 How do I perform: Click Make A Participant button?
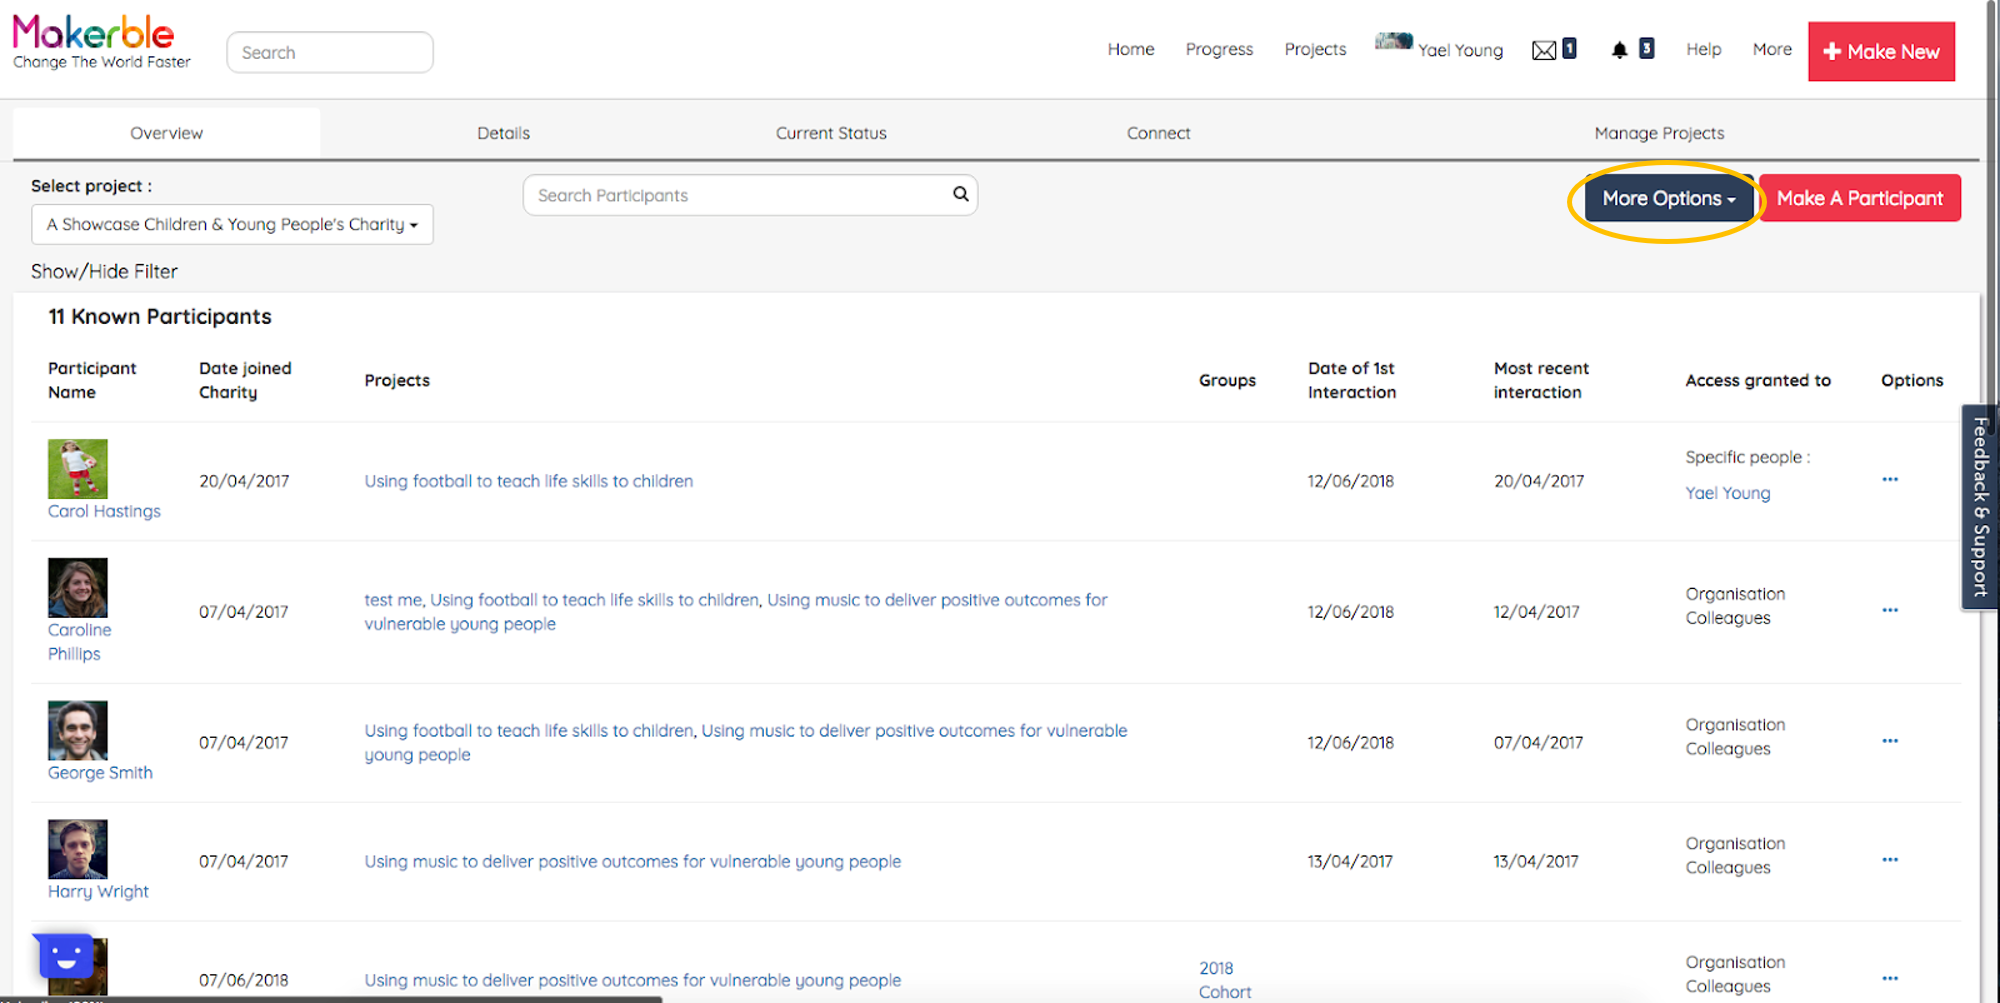(x=1860, y=198)
